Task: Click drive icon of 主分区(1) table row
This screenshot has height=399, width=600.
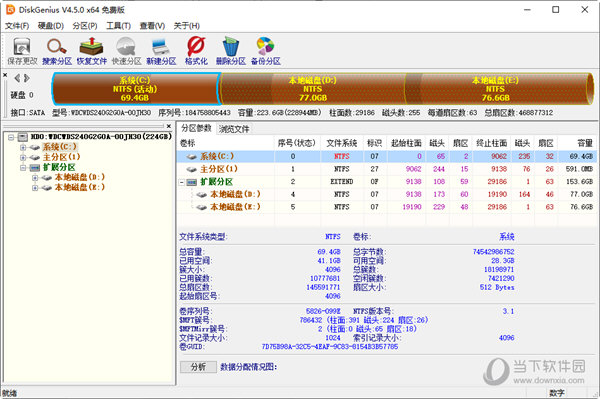Action: pos(191,169)
